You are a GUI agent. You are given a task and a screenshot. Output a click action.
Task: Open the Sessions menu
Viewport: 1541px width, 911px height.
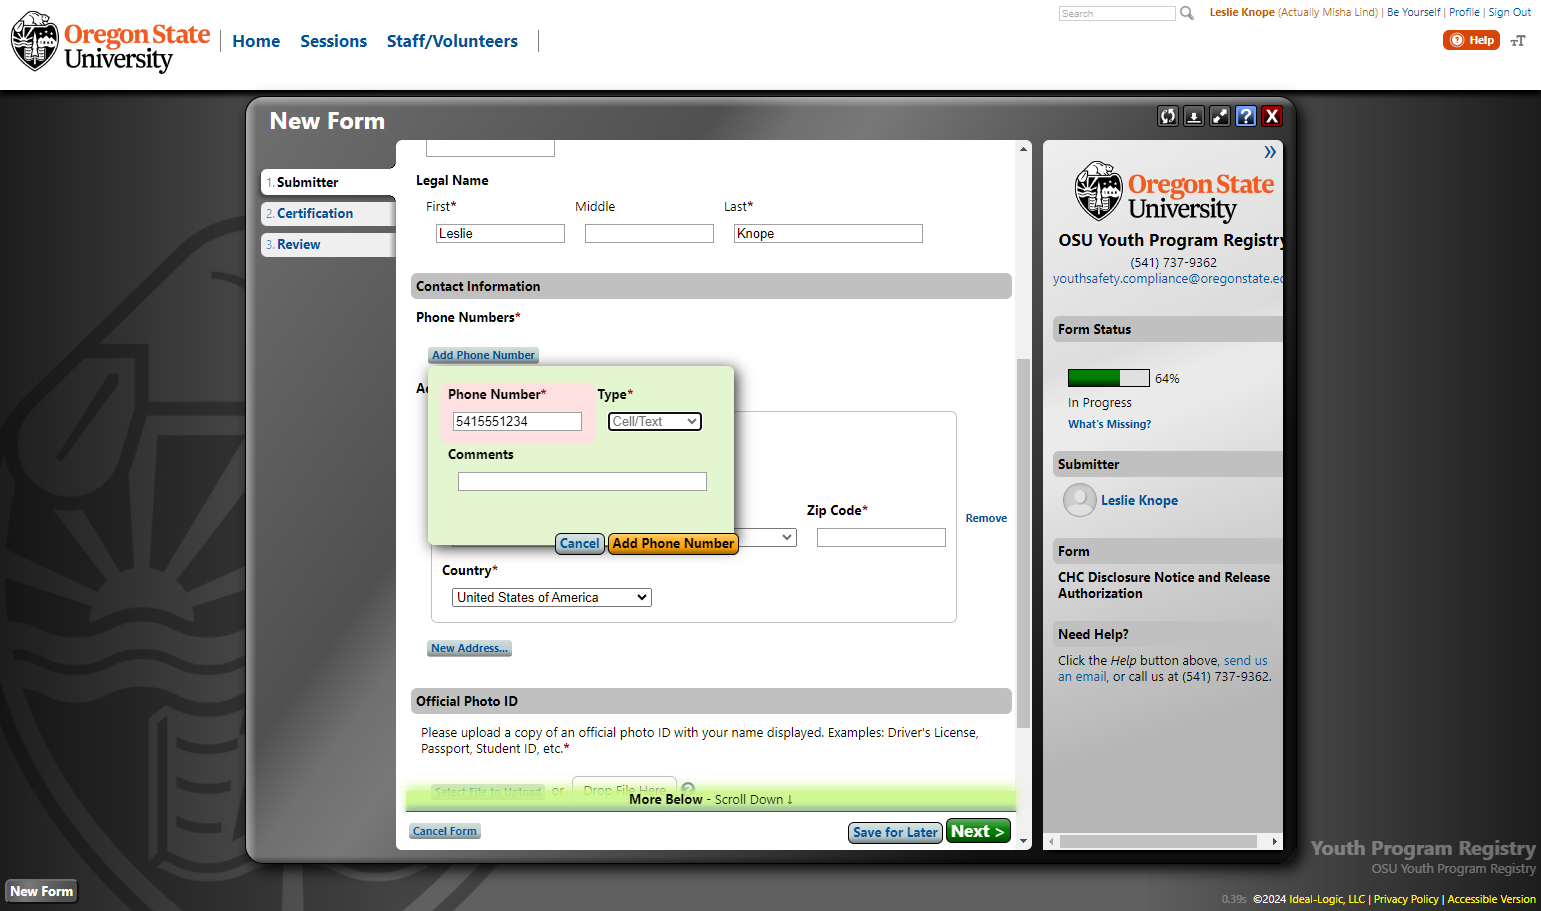pos(334,41)
